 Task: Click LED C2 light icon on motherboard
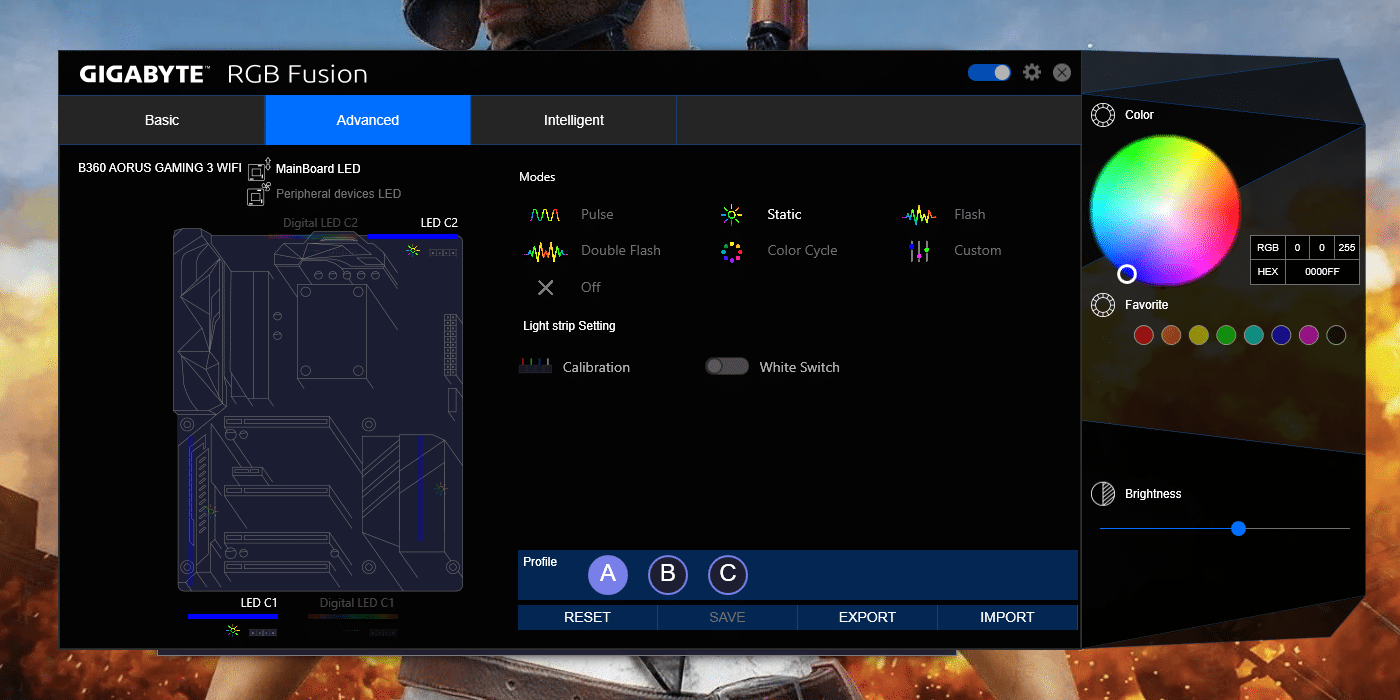click(x=413, y=250)
